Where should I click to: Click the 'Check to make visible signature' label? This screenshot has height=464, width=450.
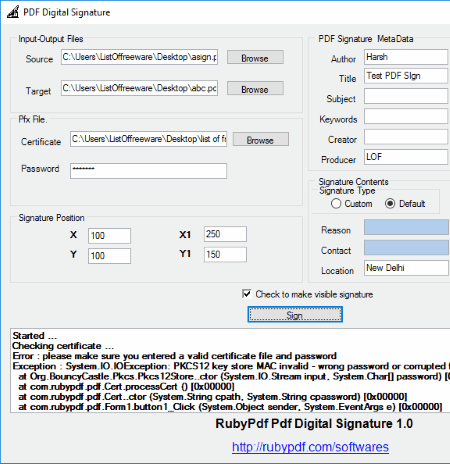[314, 295]
